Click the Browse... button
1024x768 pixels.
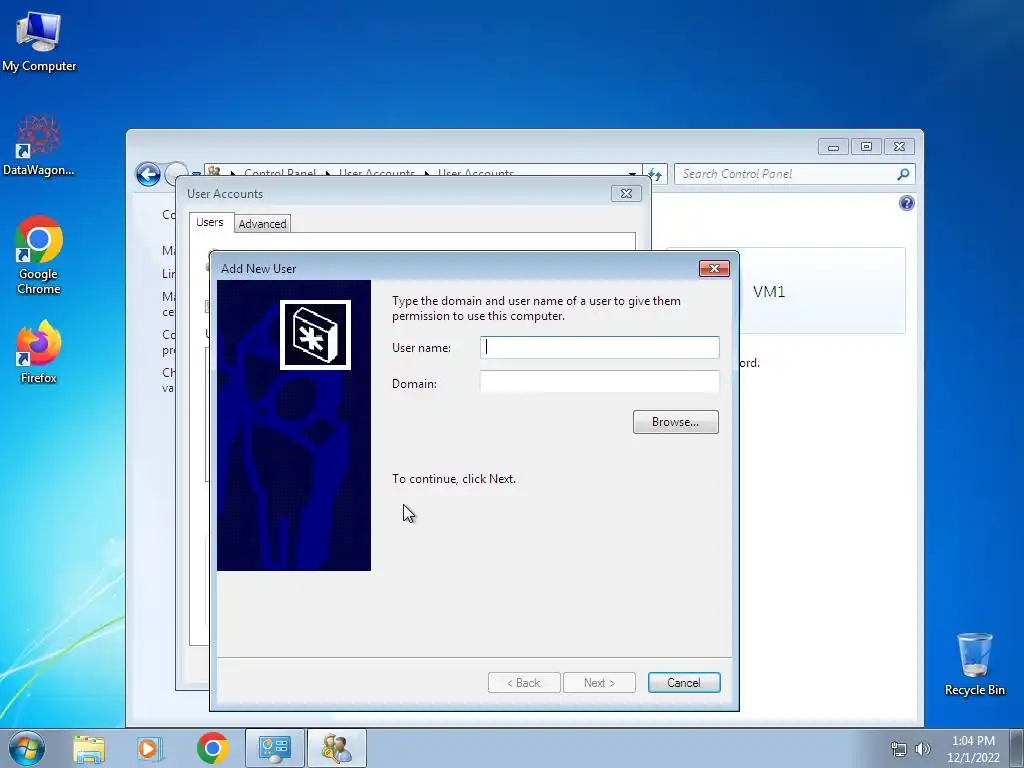point(675,422)
